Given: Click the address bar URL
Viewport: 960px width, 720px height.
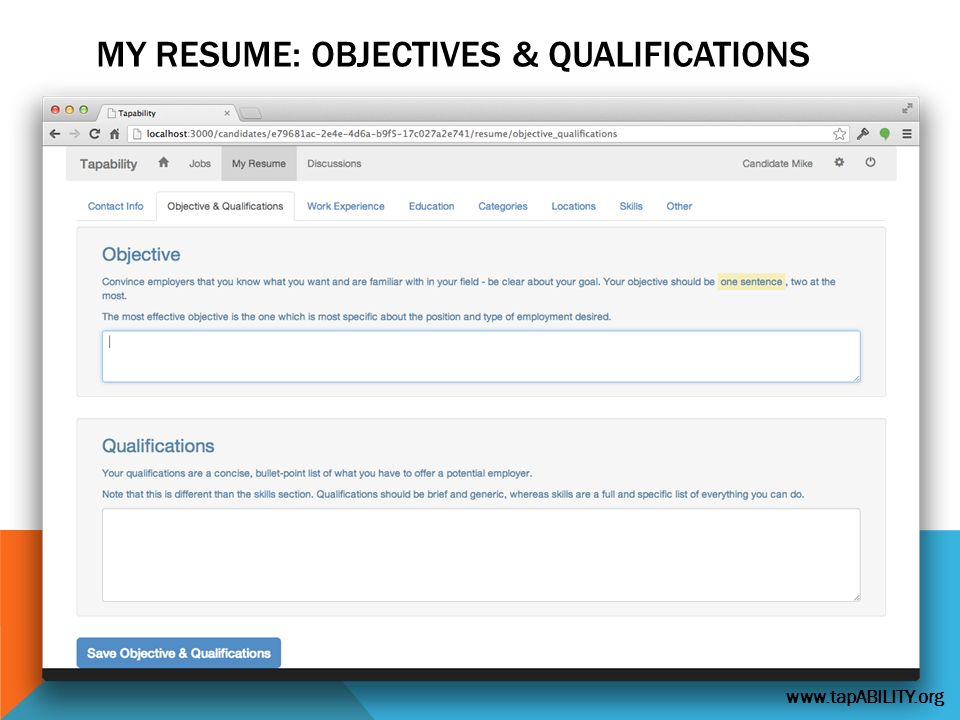Looking at the screenshot, I should (x=381, y=133).
